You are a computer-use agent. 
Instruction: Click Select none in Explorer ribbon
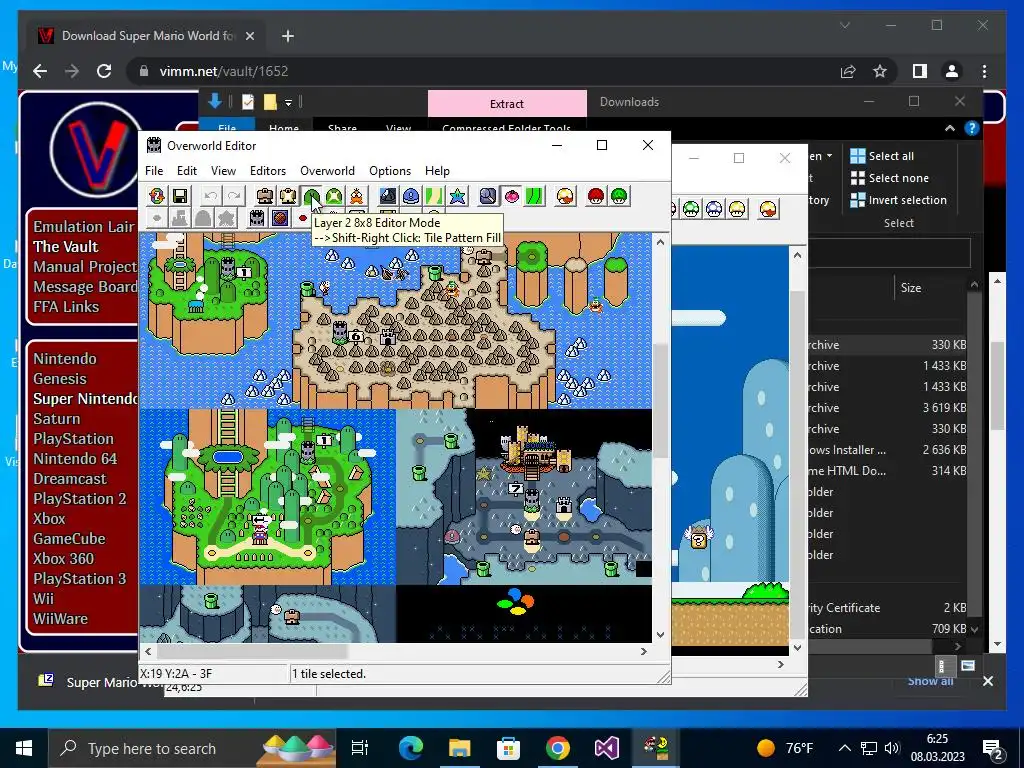click(889, 178)
